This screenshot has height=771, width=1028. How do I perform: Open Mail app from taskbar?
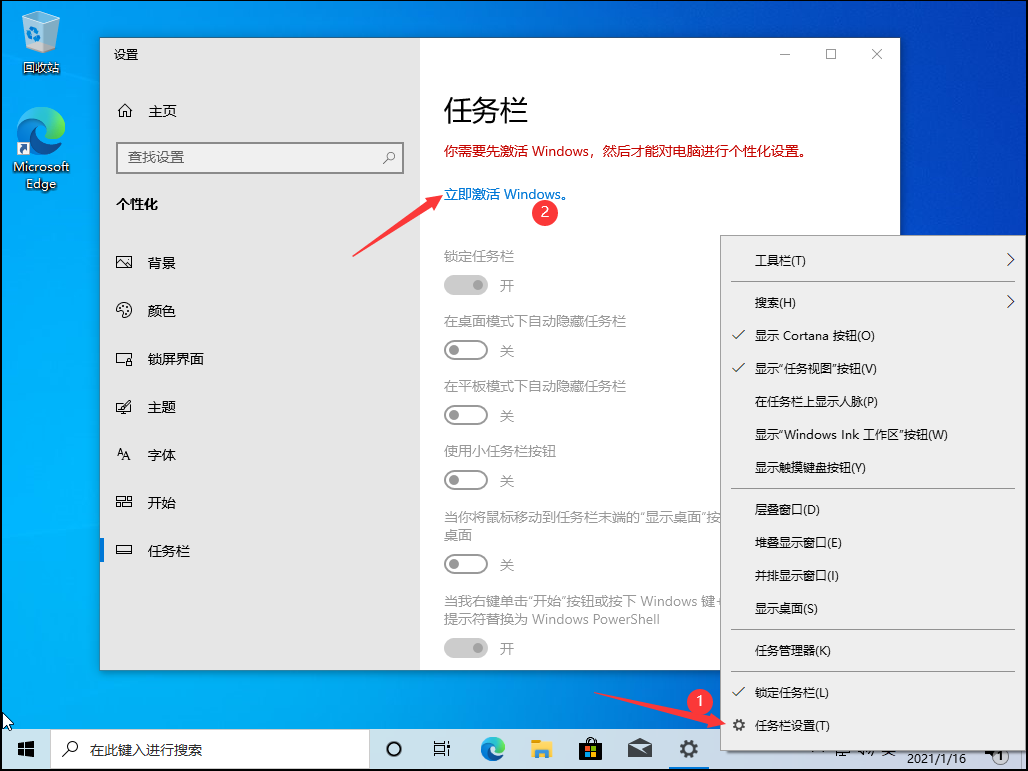[639, 749]
